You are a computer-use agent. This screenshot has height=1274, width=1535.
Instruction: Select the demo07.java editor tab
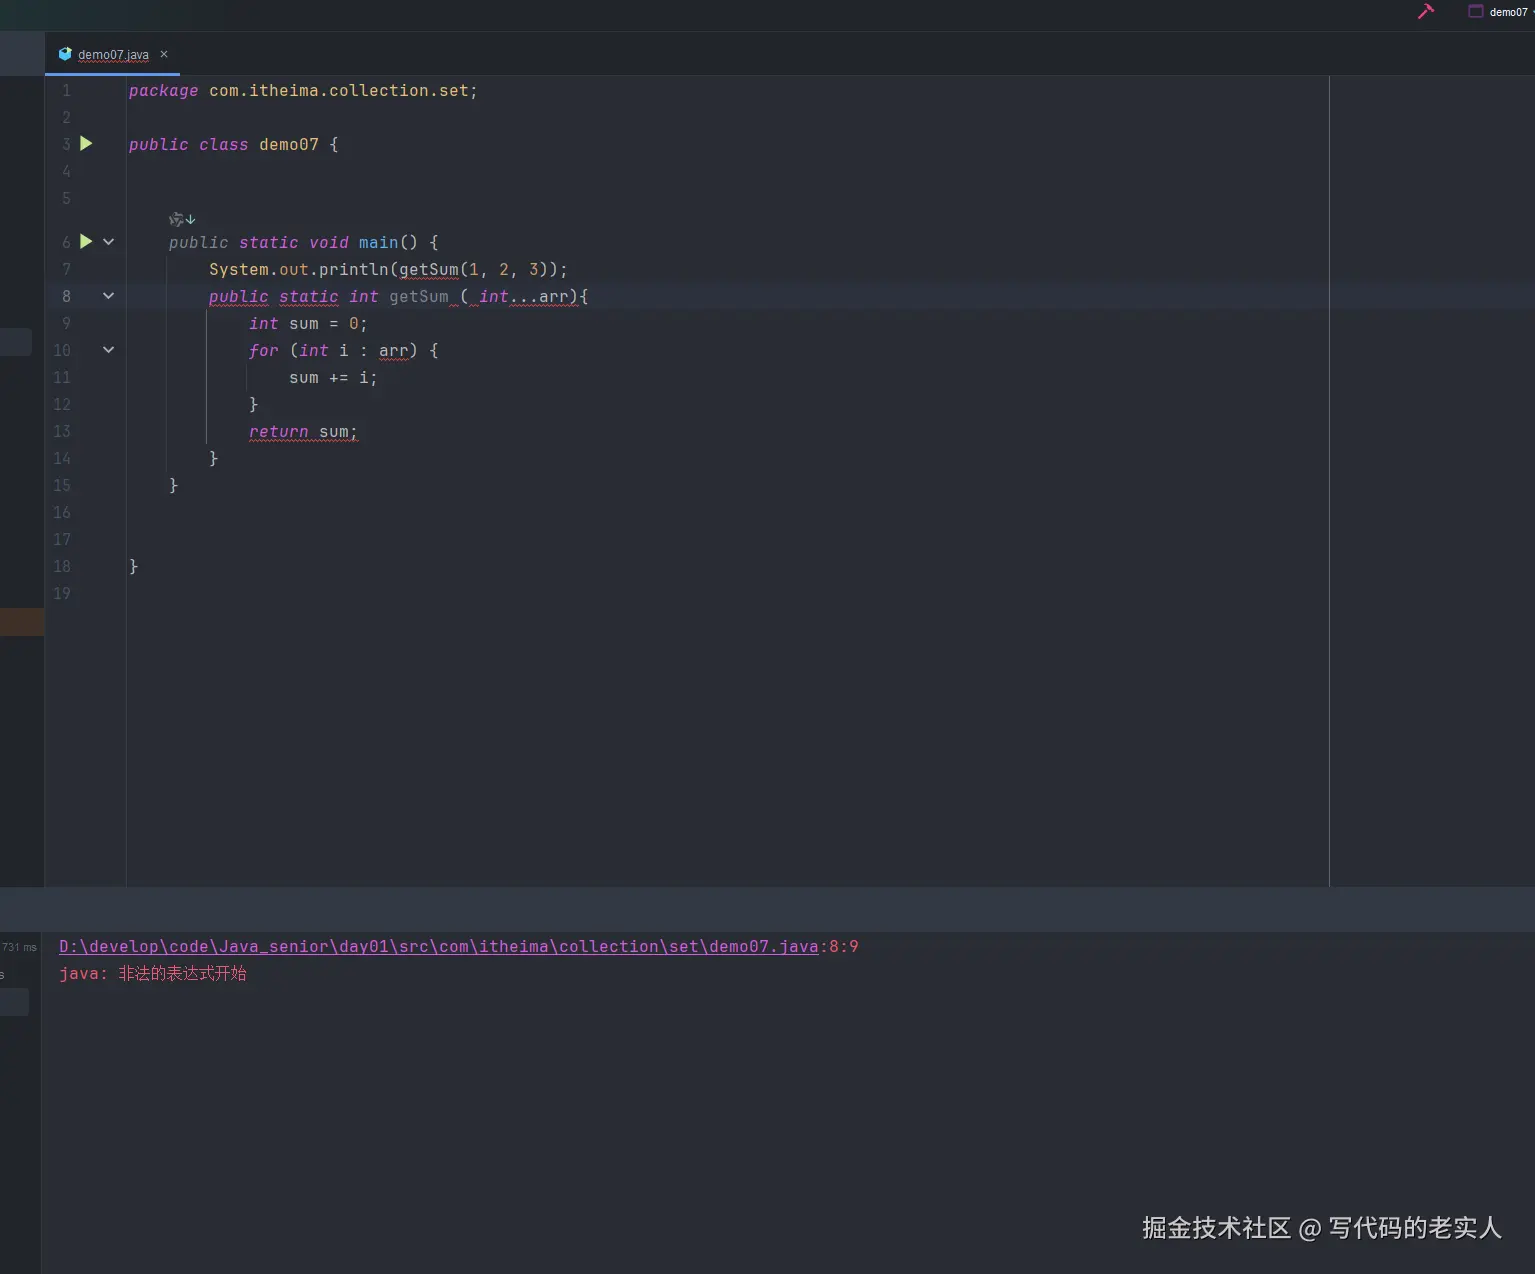[x=113, y=55]
